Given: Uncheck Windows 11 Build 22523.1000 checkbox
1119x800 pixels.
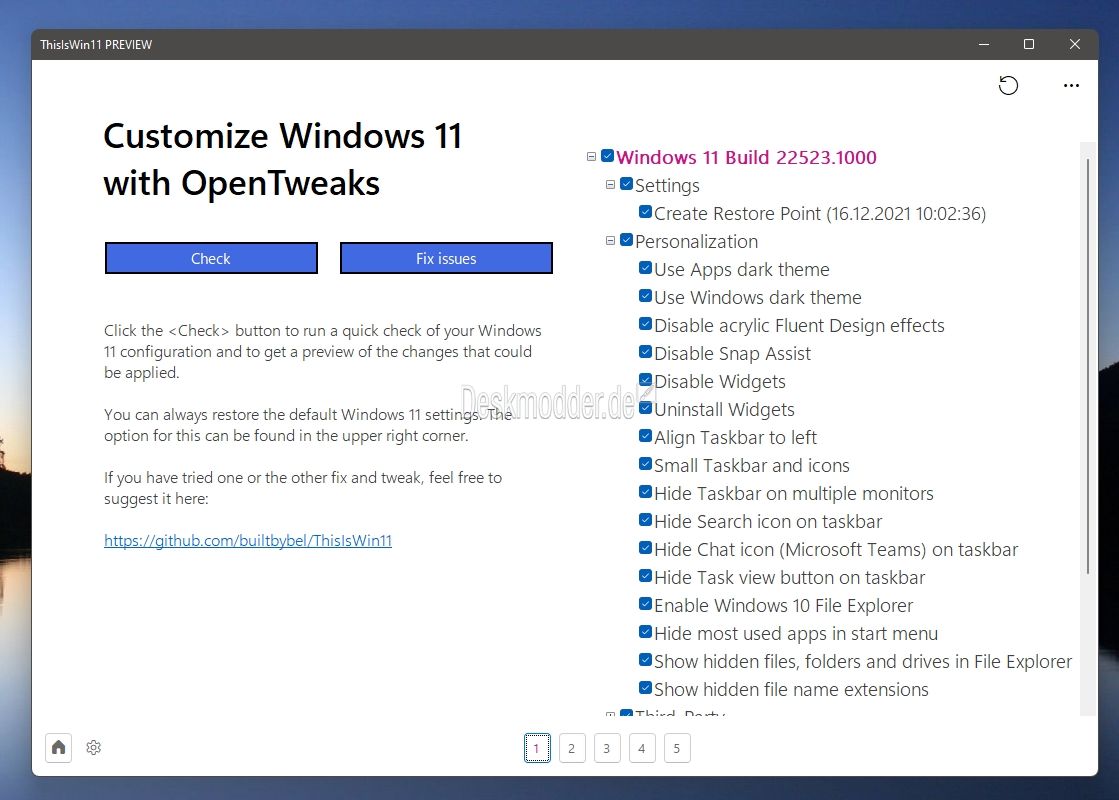Looking at the screenshot, I should tap(607, 156).
